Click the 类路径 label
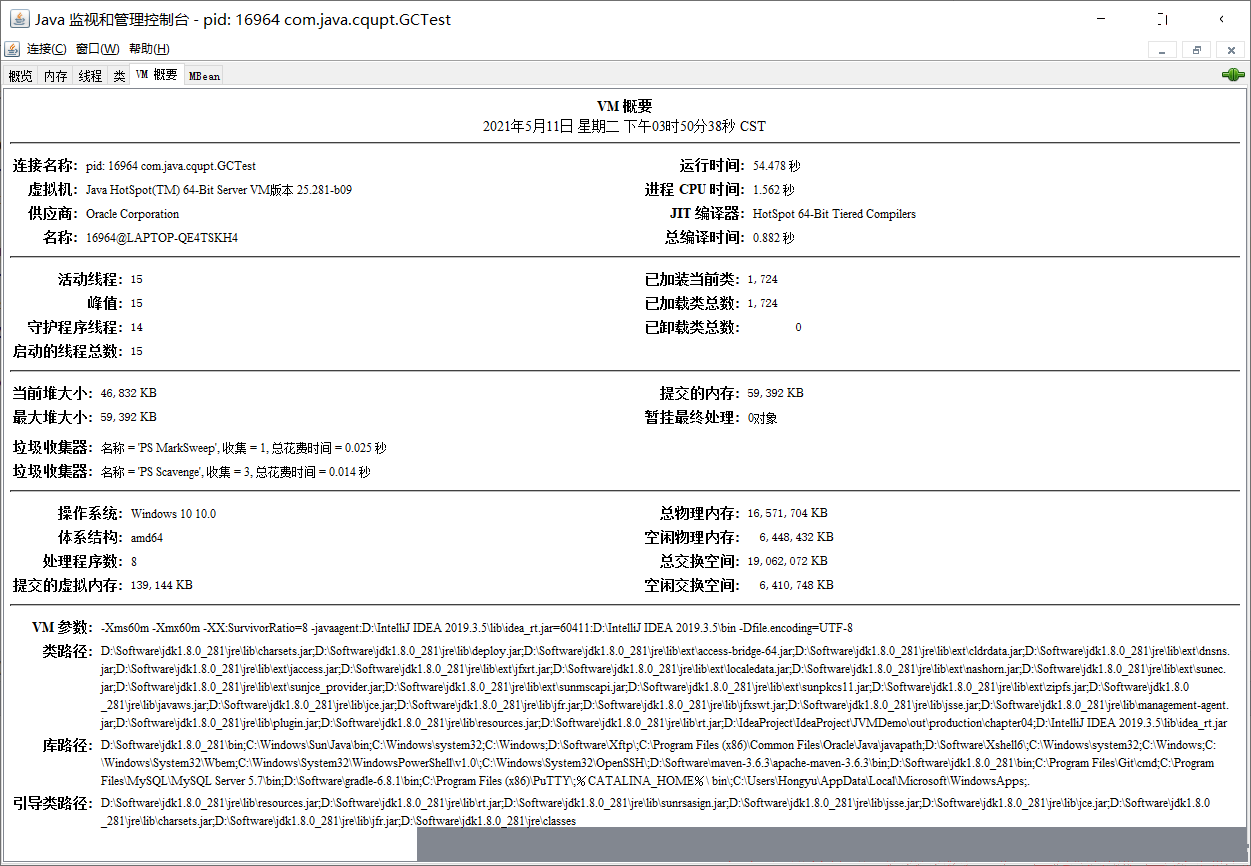Screen dimensions: 1251x866 click(69, 651)
